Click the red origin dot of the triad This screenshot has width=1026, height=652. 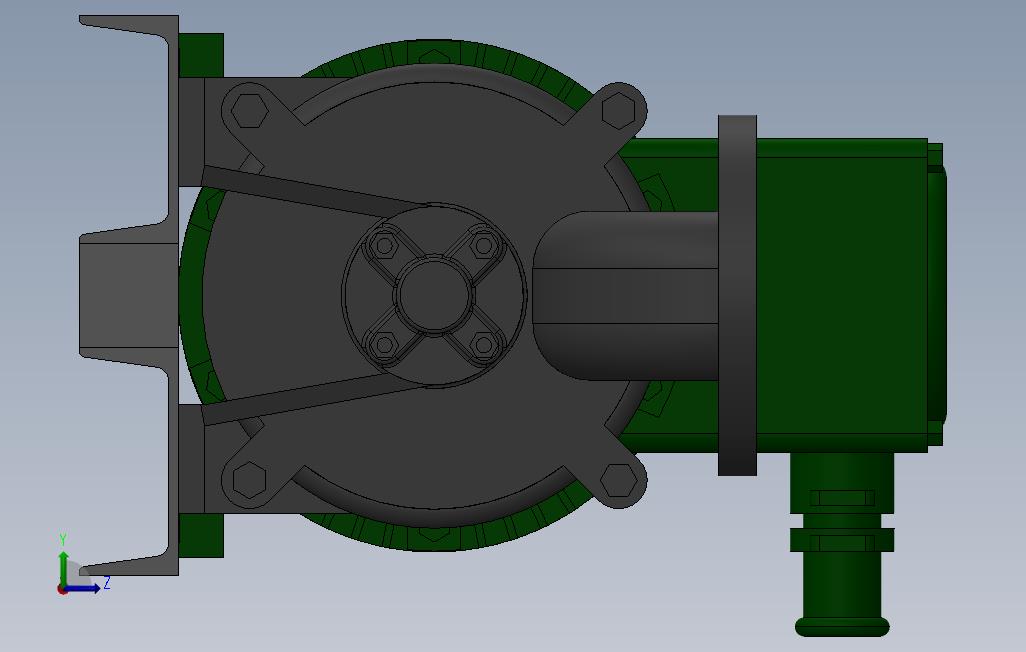tap(62, 590)
